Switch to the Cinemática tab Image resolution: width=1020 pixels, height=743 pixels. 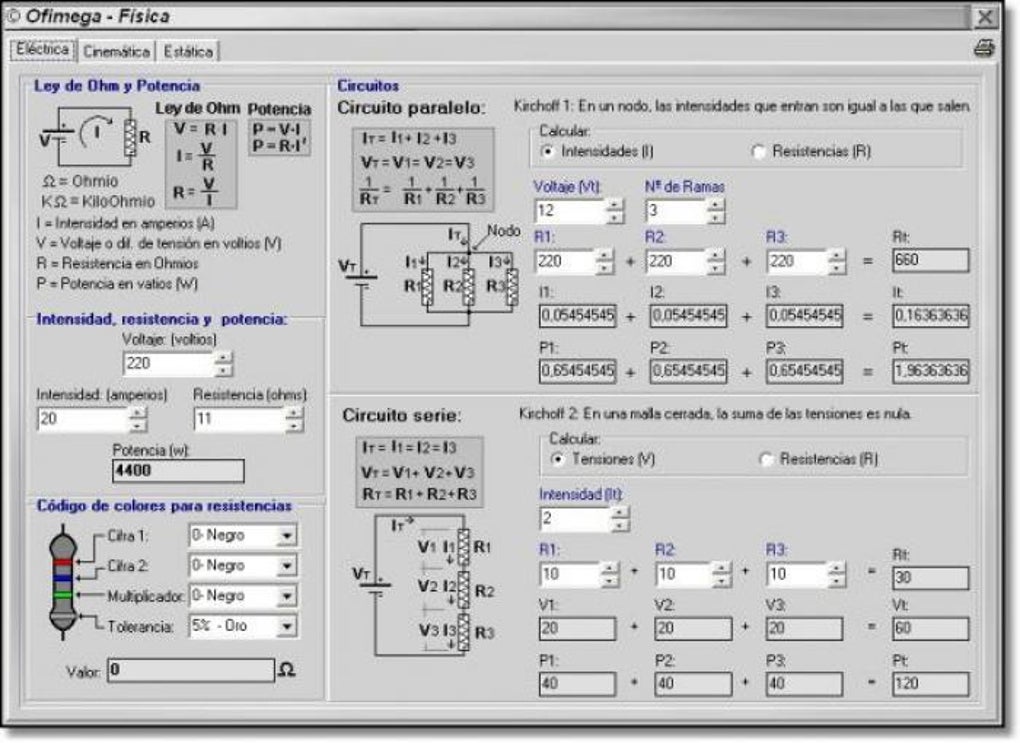[x=117, y=51]
